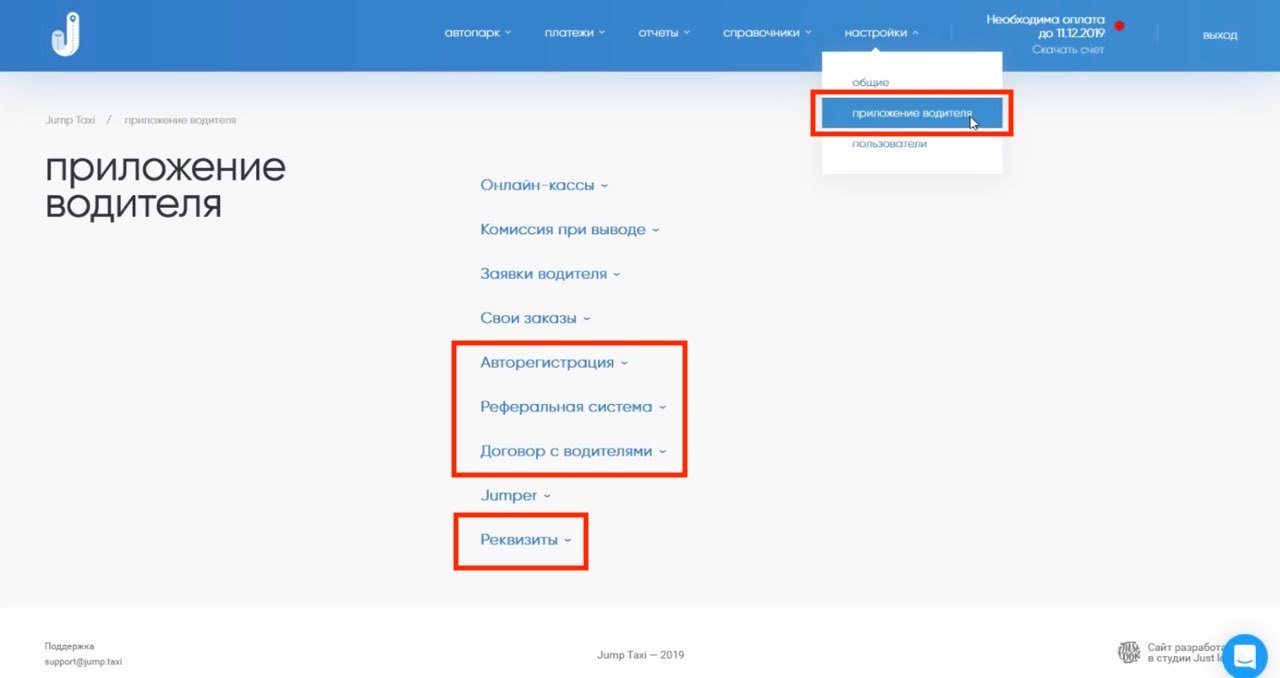This screenshot has width=1280, height=678.
Task: Expand the Авторегистрация section
Action: pos(553,362)
